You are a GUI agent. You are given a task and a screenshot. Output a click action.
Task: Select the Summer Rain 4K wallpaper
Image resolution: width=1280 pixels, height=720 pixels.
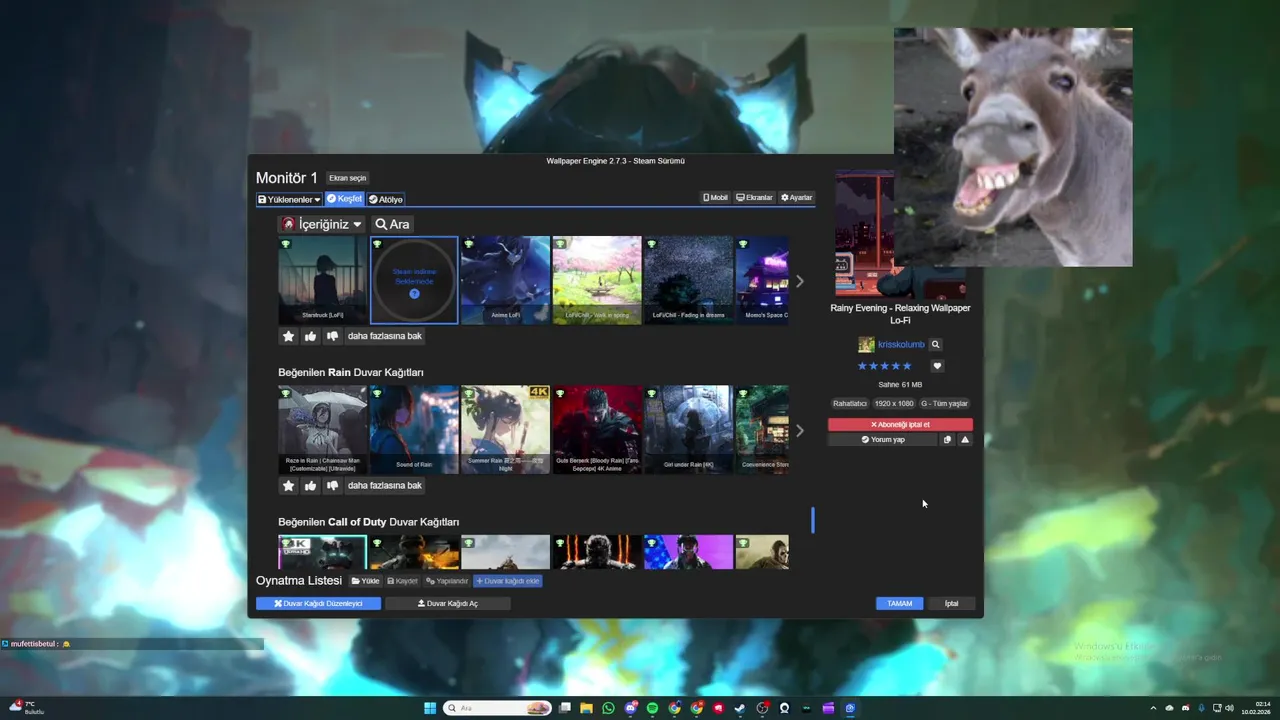pyautogui.click(x=505, y=429)
